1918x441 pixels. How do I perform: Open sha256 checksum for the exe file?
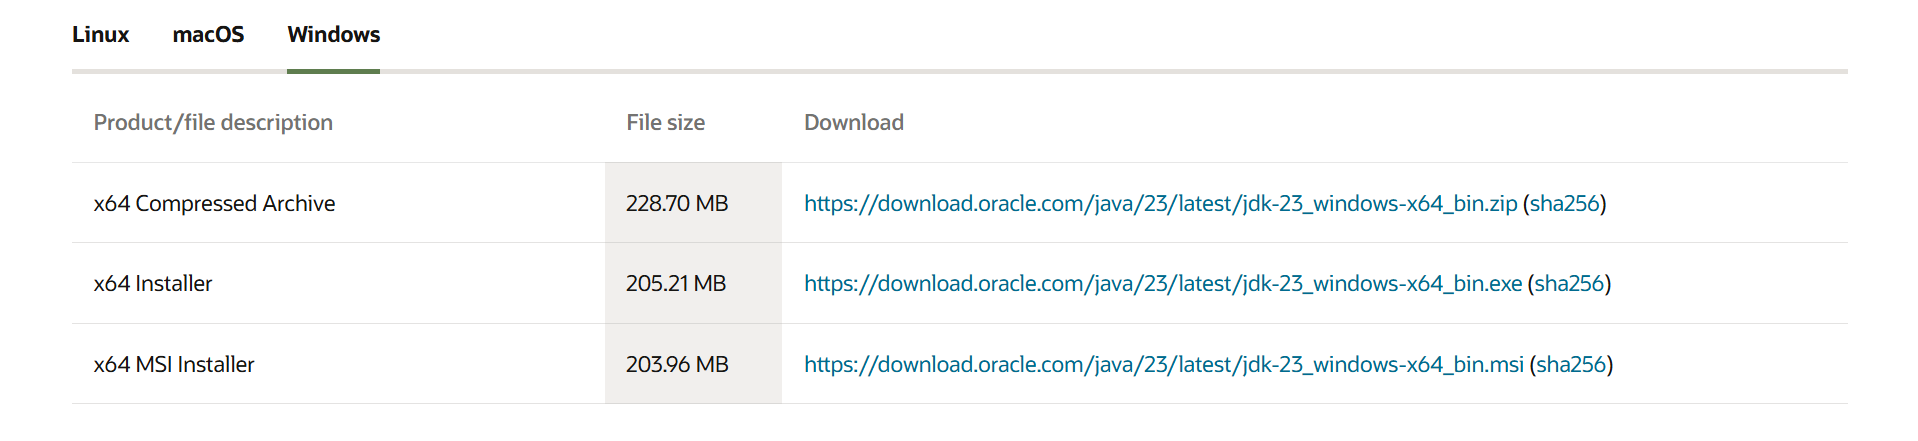tap(1569, 284)
